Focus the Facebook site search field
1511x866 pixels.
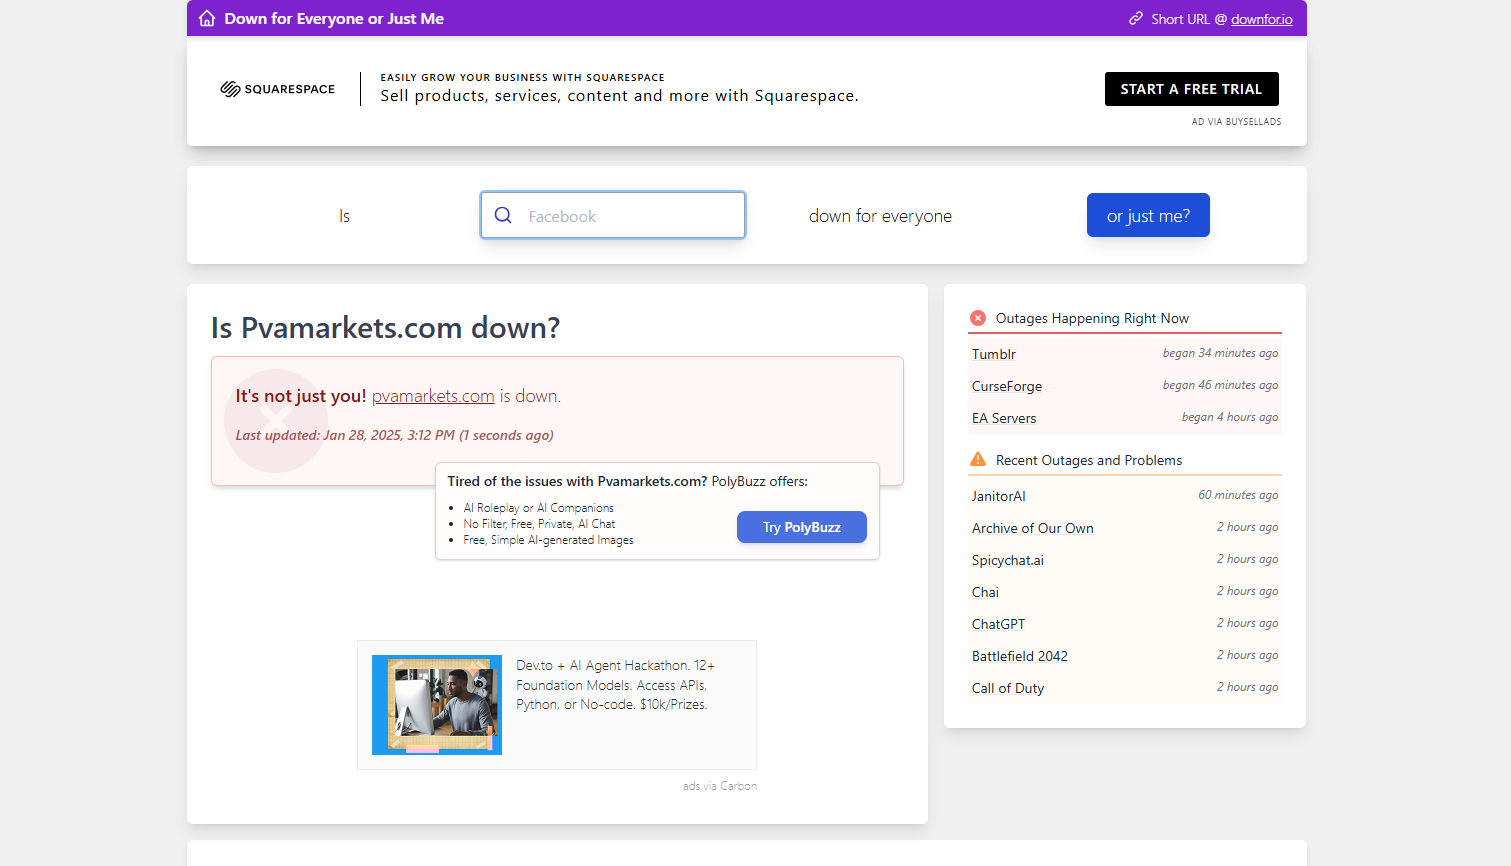[x=613, y=215]
